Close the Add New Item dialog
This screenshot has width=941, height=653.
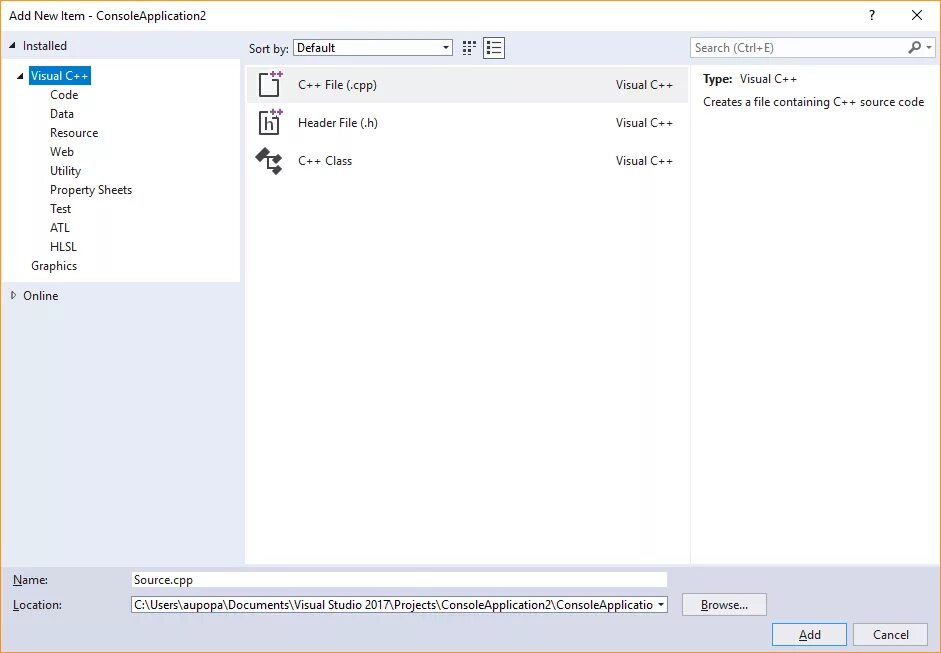917,16
